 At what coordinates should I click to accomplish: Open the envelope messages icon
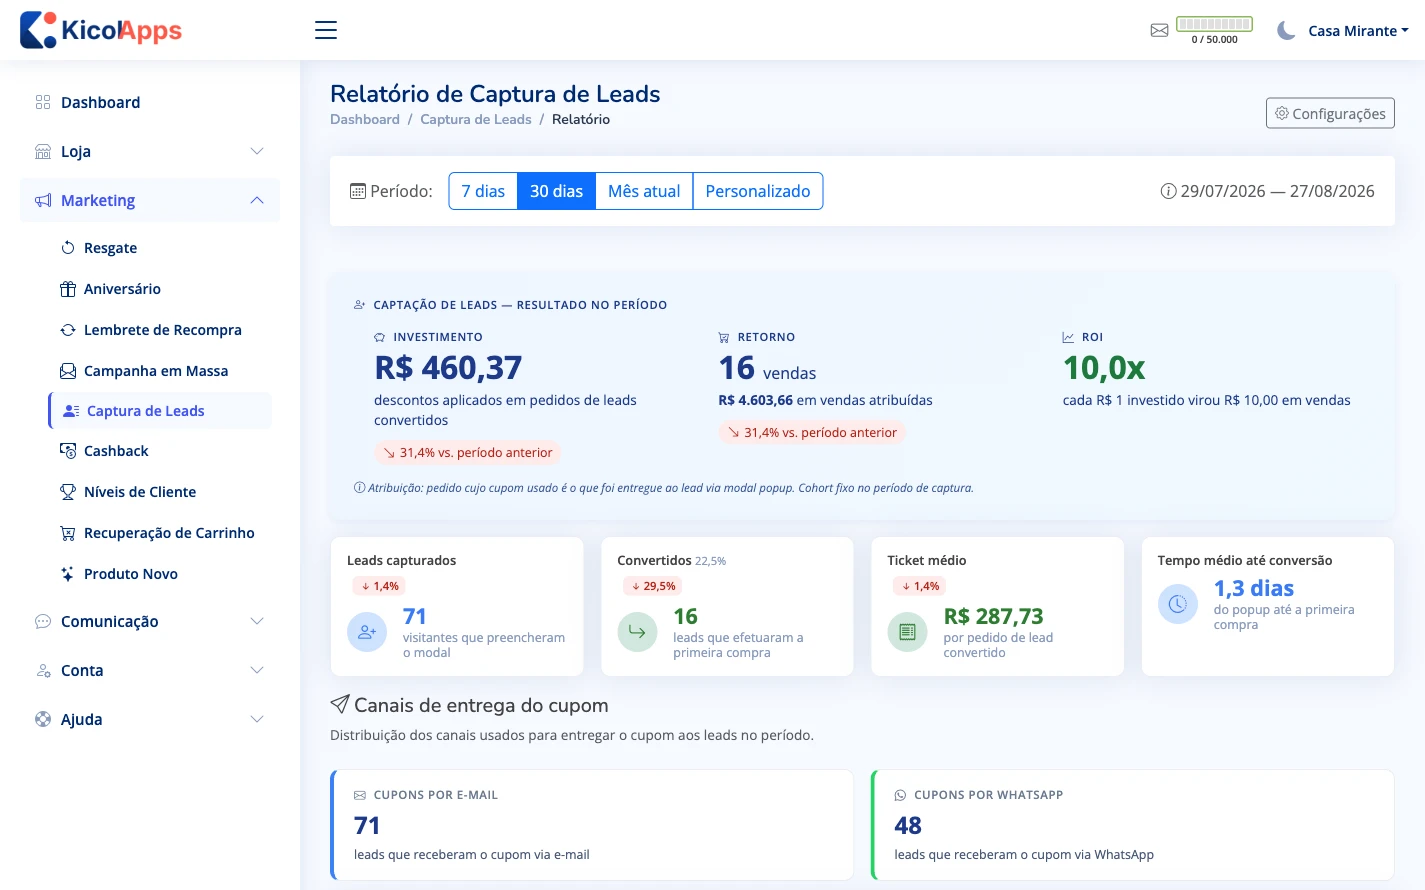coord(1159,31)
